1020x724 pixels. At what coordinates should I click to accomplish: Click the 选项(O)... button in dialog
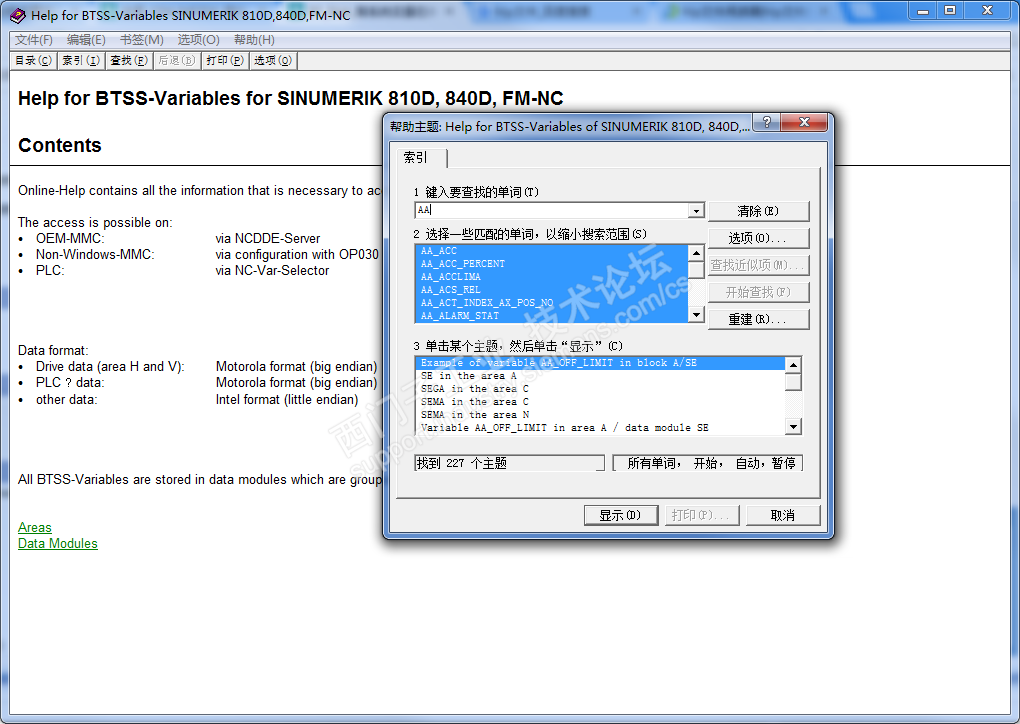point(758,238)
